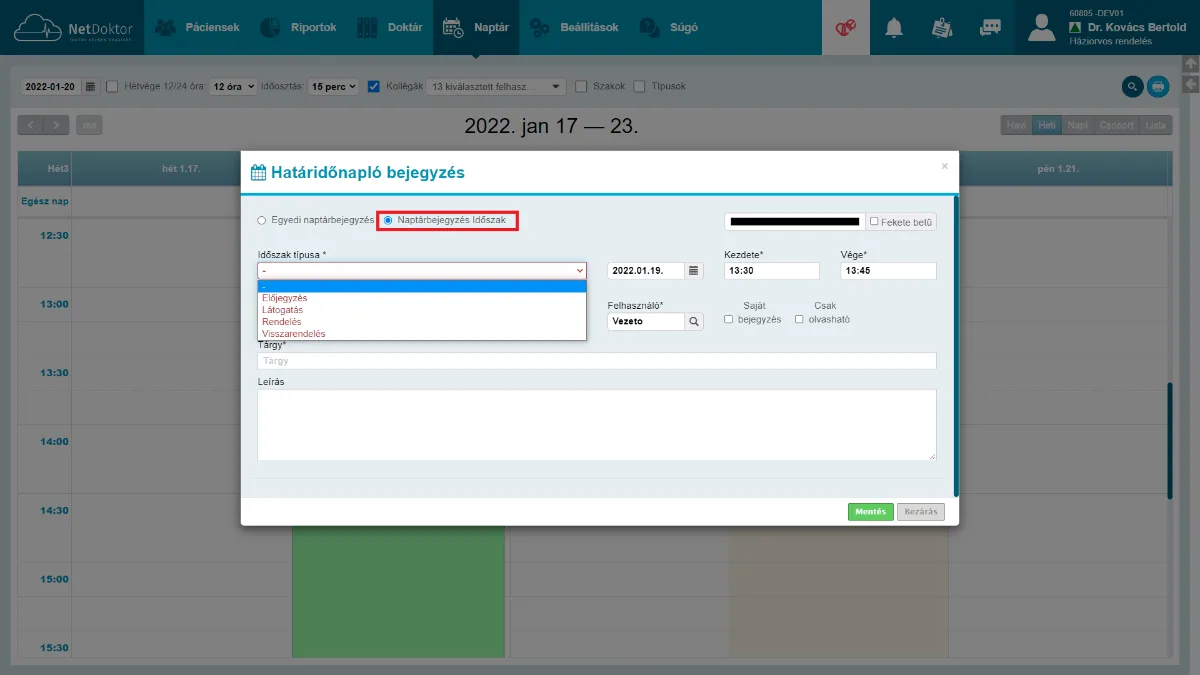Open the clipboard tasks icon in header
Screen dimensions: 1200x675
coord(942,28)
